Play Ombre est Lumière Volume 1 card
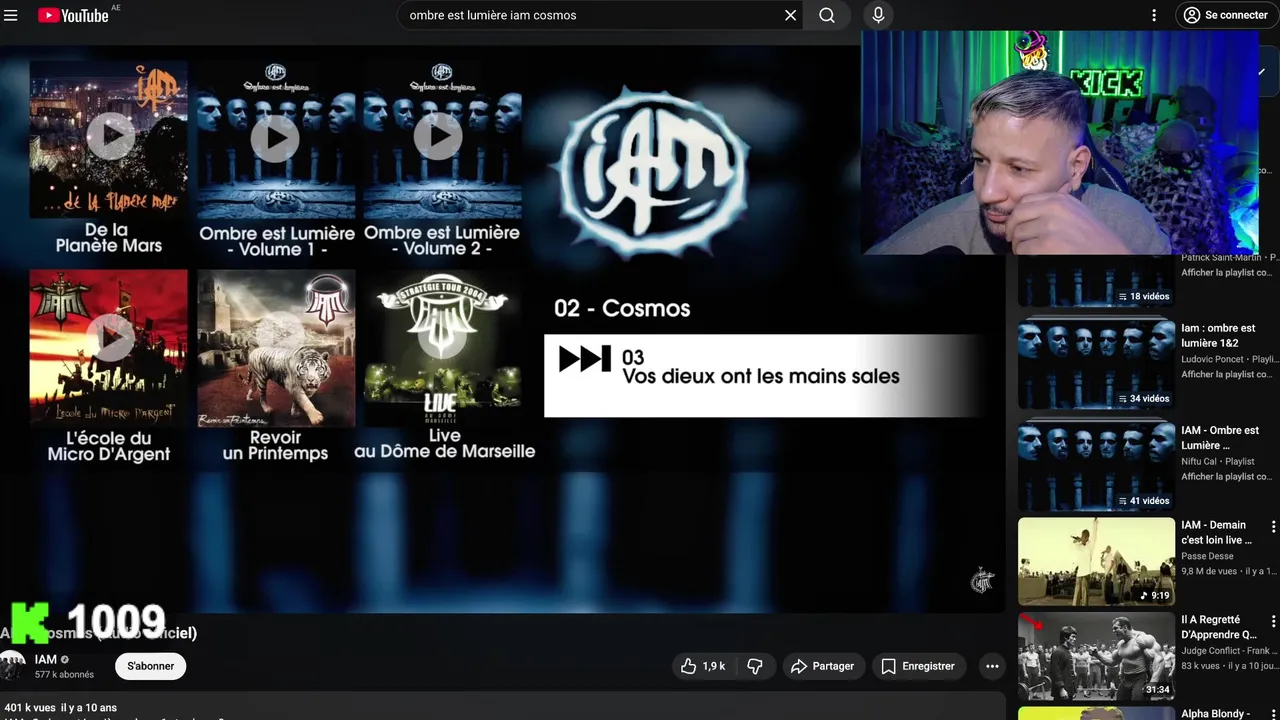Image resolution: width=1280 pixels, height=720 pixels. click(276, 159)
